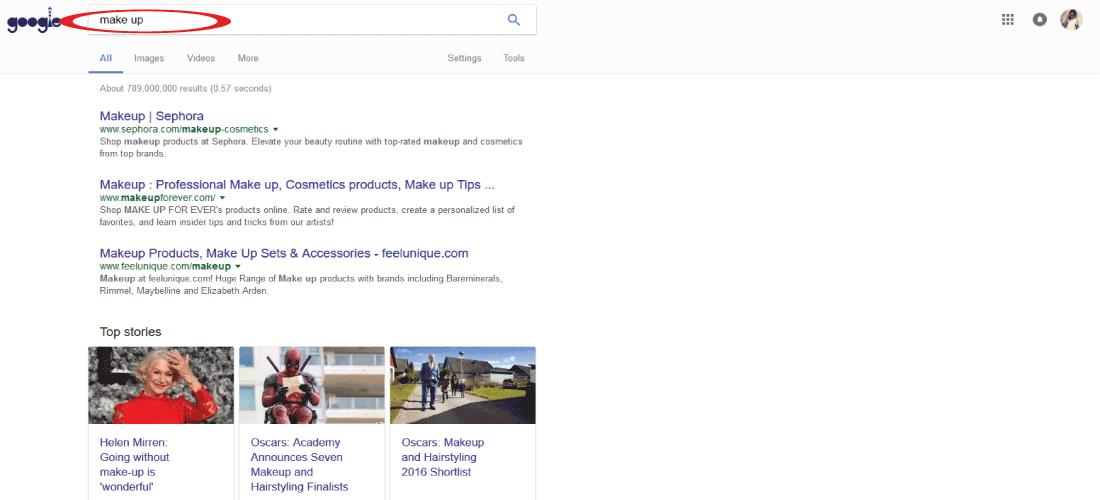Click the Top stories heading

coord(130,332)
